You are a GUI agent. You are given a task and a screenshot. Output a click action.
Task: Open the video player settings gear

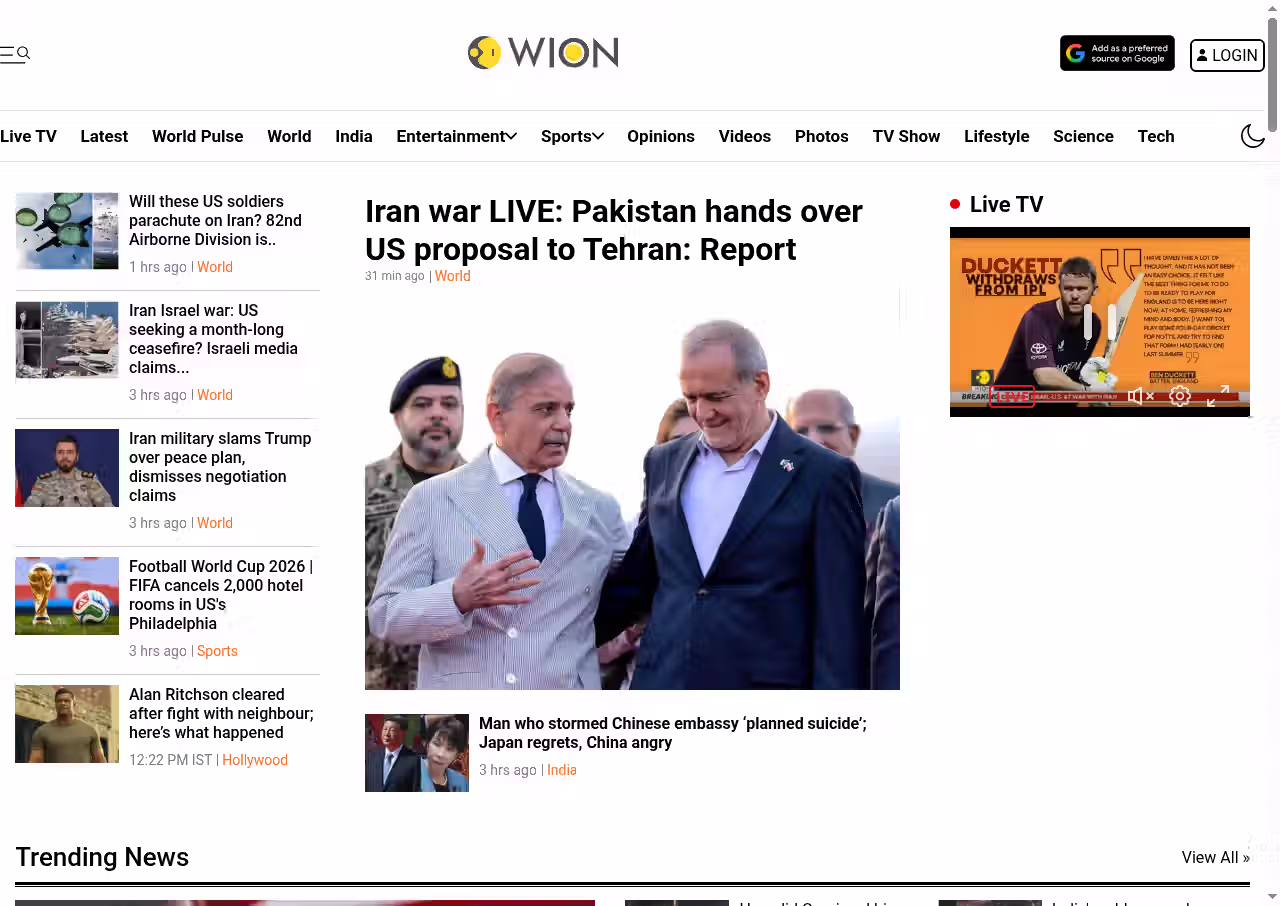[x=1180, y=396]
